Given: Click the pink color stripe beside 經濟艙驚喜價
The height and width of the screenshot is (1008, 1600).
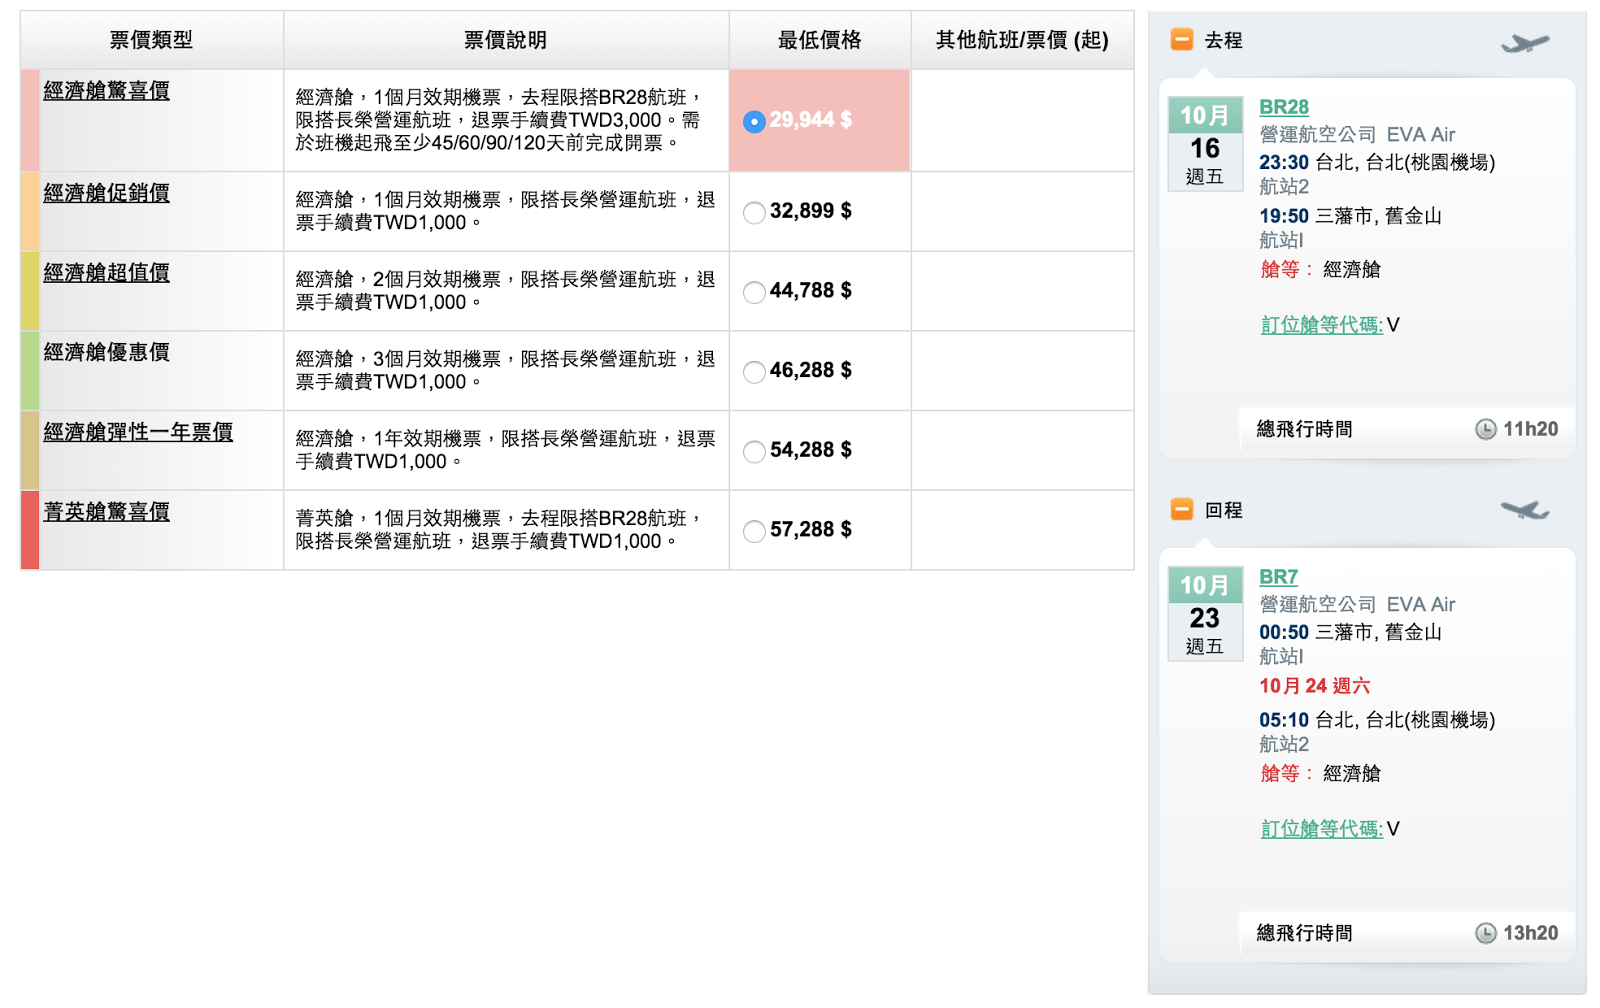Looking at the screenshot, I should click(x=29, y=119).
